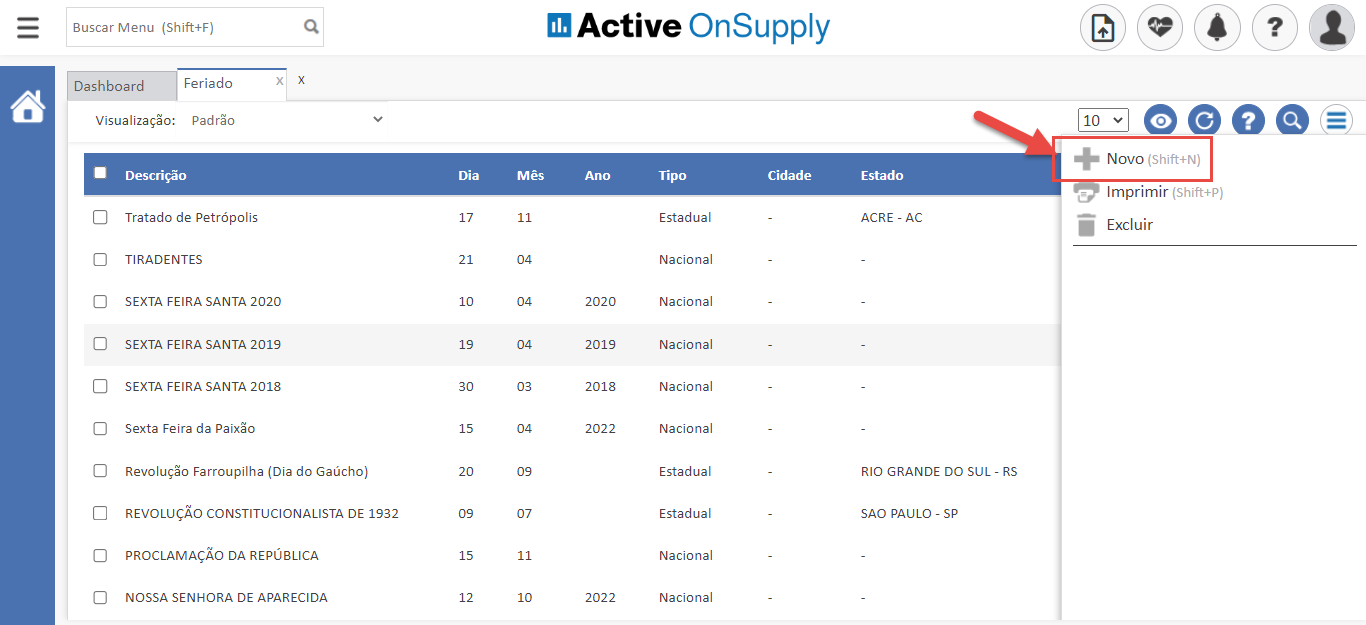
Task: Select the Tratado de Petrópolis checkbox
Action: tap(100, 217)
